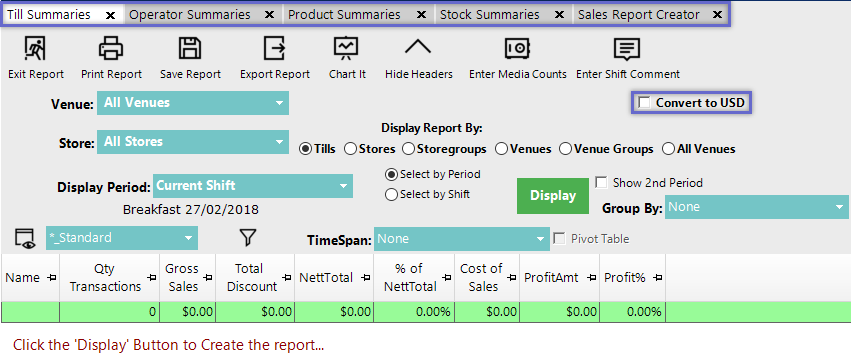851x360 pixels.
Task: Open the Display Period dropdown
Action: (x=253, y=186)
